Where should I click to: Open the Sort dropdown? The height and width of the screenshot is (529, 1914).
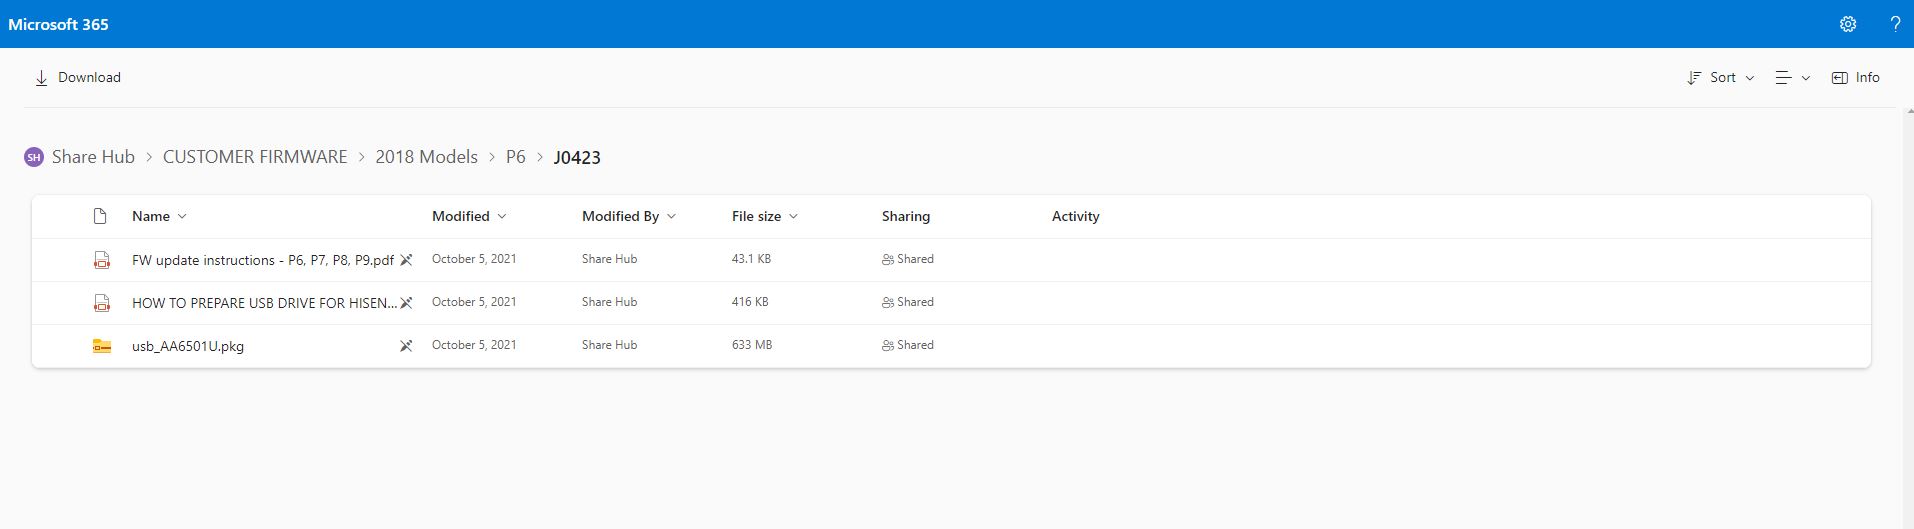point(1721,77)
